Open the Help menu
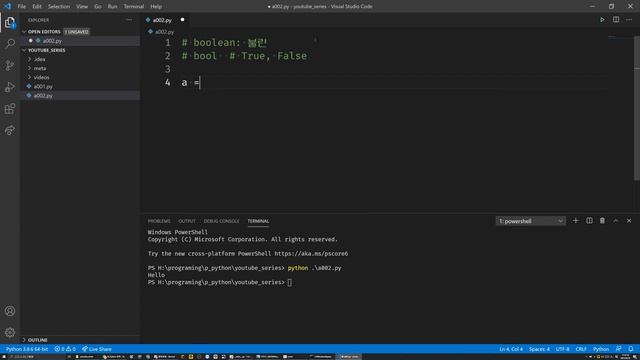Image resolution: width=640 pixels, height=360 pixels. click(x=156, y=7)
